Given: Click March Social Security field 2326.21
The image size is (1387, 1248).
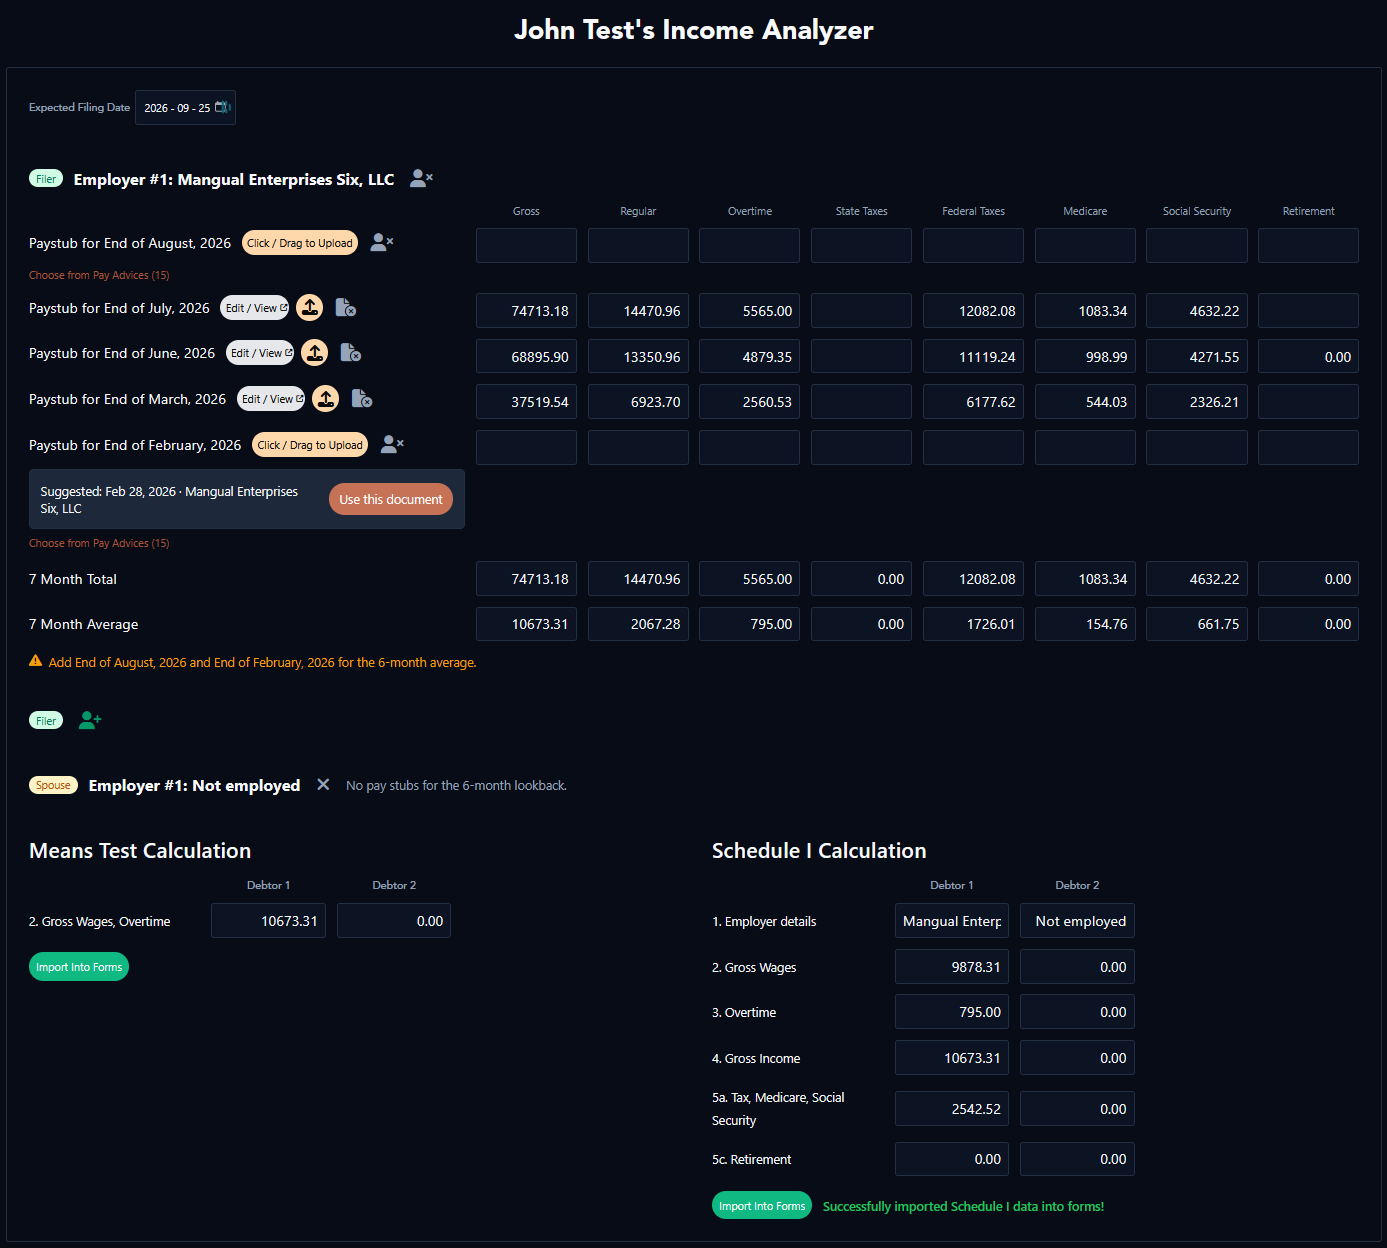Looking at the screenshot, I should 1197,402.
